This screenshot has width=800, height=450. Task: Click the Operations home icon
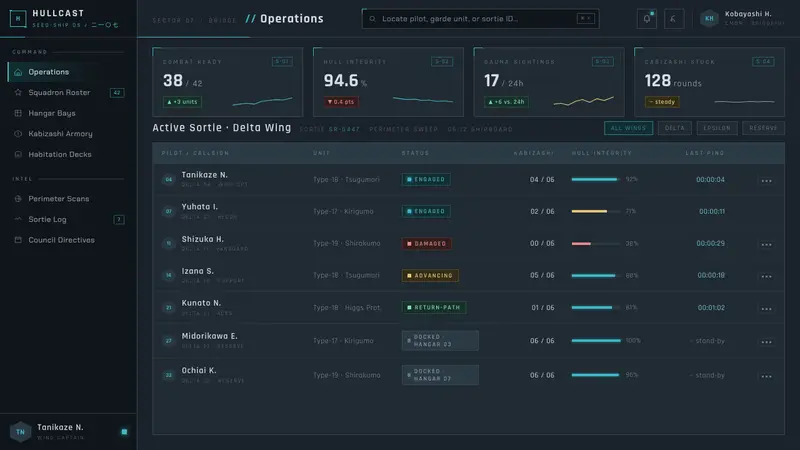[x=18, y=72]
